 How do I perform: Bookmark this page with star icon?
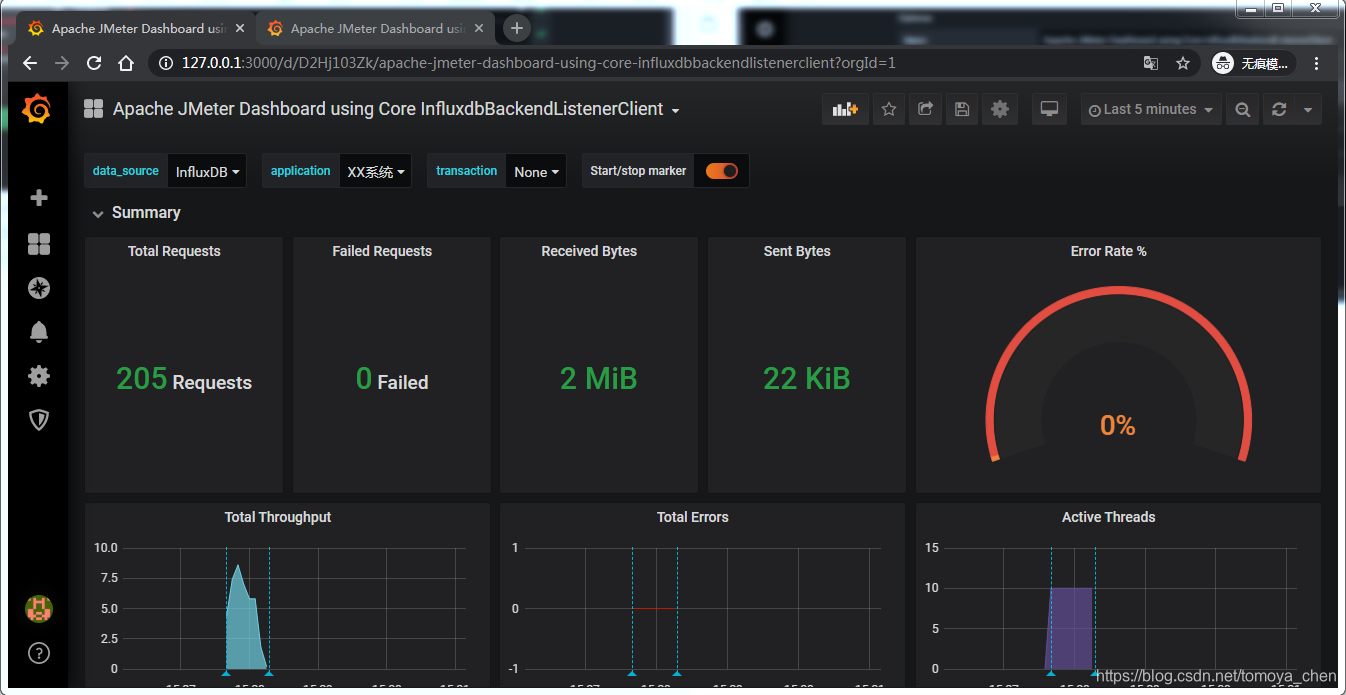tap(1183, 63)
